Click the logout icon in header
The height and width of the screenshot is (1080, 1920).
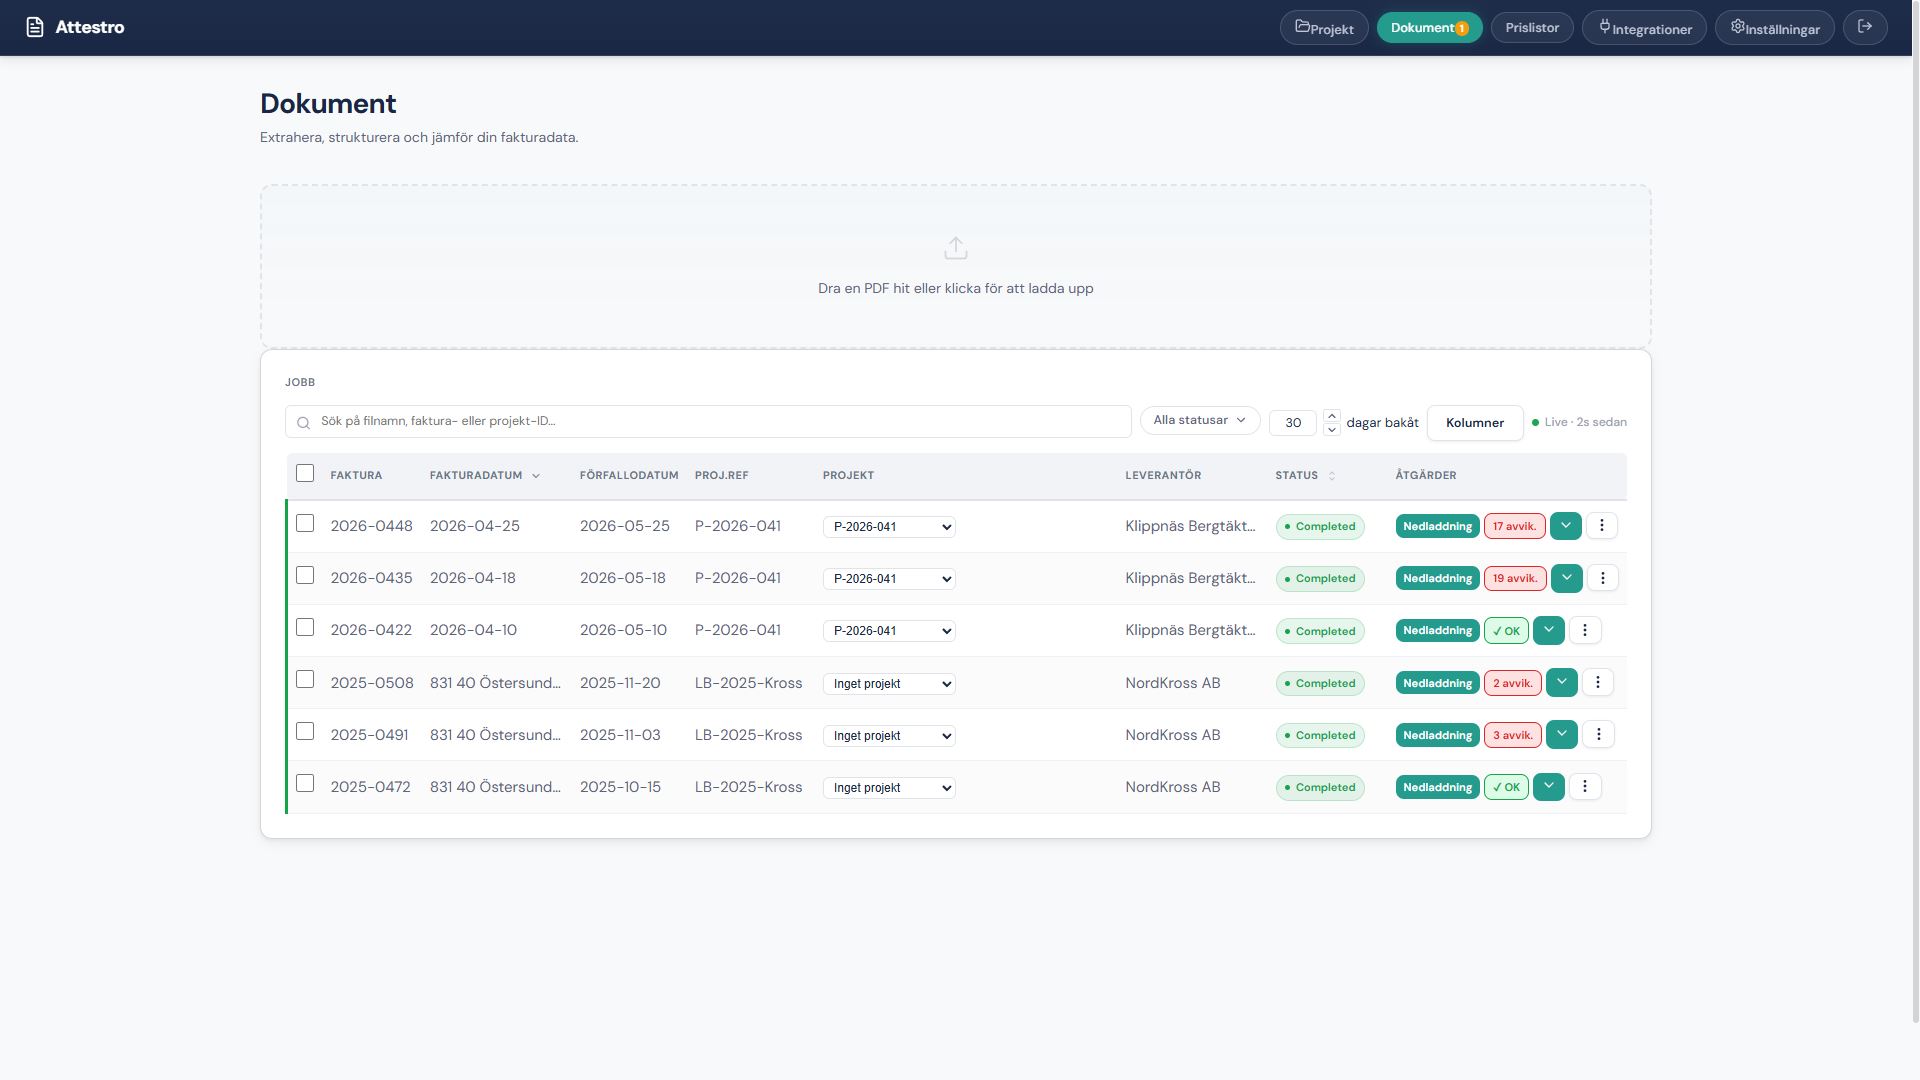[x=1865, y=27]
